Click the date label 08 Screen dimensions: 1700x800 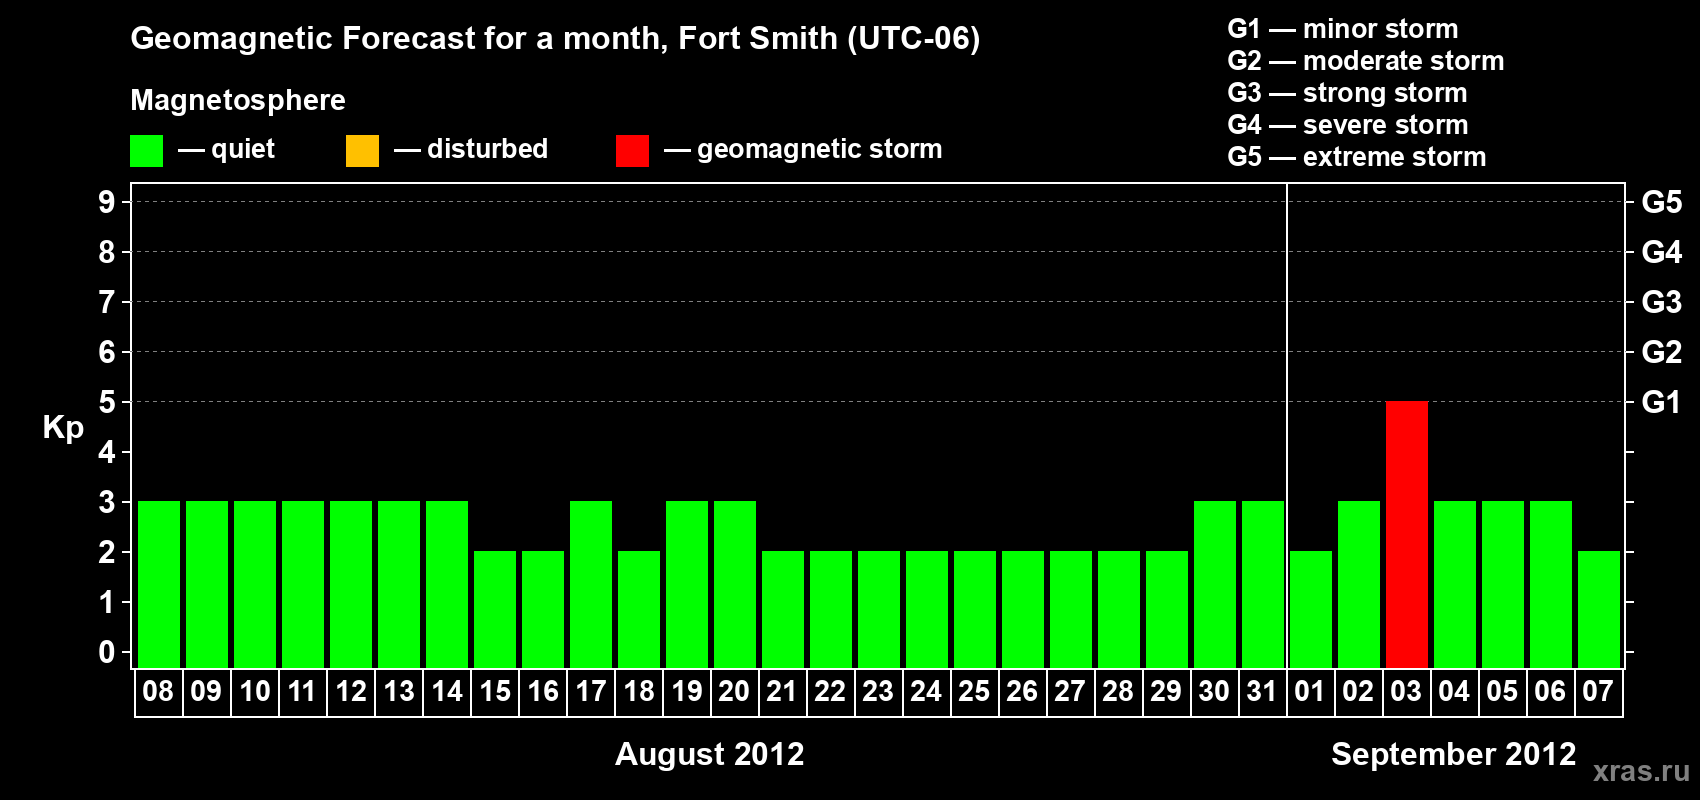coord(158,692)
